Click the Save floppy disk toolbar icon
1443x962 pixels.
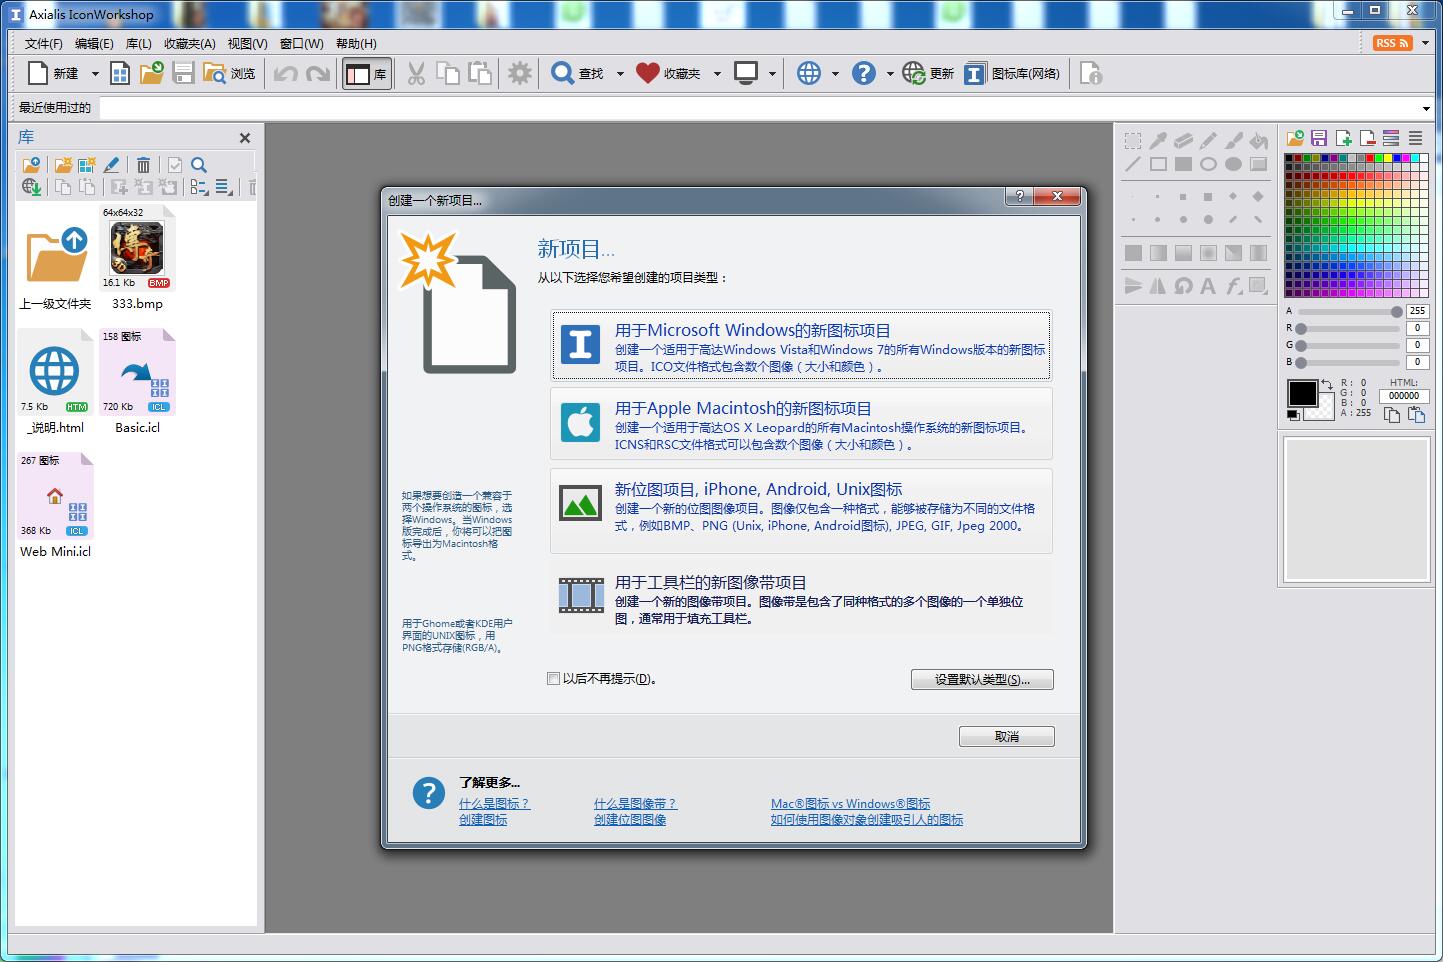pyautogui.click(x=183, y=73)
